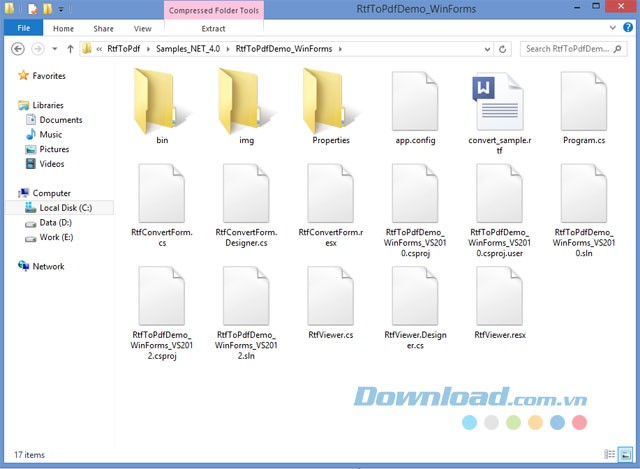The width and height of the screenshot is (640, 469).
Task: Open the Share ribbon tab
Action: click(x=103, y=29)
